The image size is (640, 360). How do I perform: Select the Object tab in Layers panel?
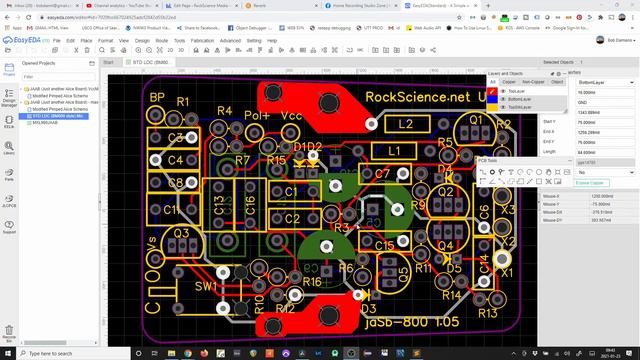[x=557, y=82]
